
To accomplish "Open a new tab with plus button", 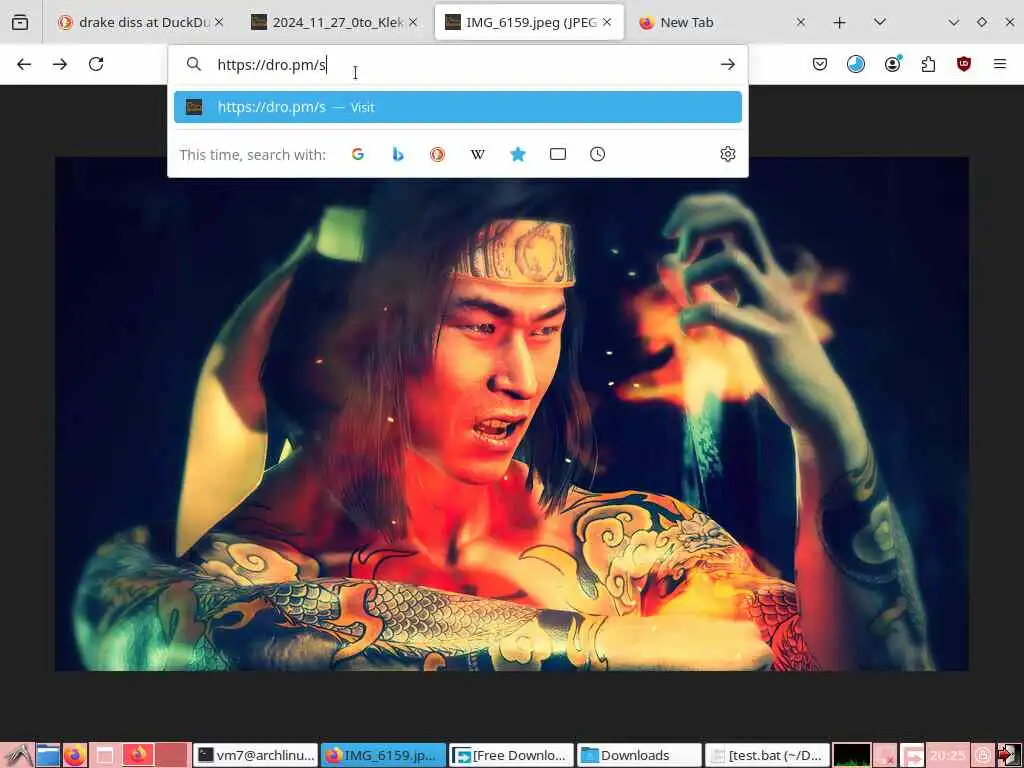I will point(840,22).
